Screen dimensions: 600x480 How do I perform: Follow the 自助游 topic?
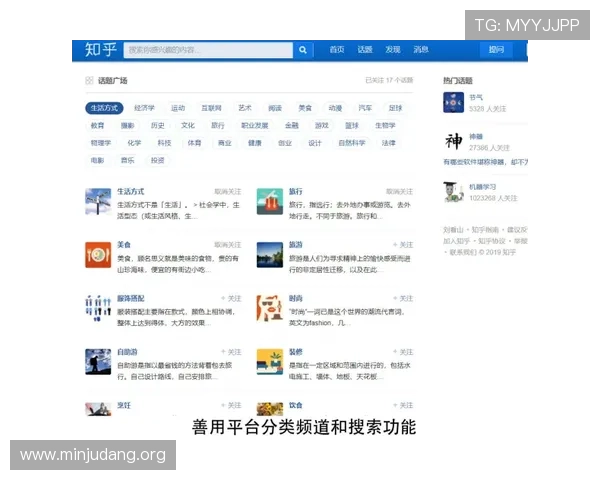[x=231, y=352]
